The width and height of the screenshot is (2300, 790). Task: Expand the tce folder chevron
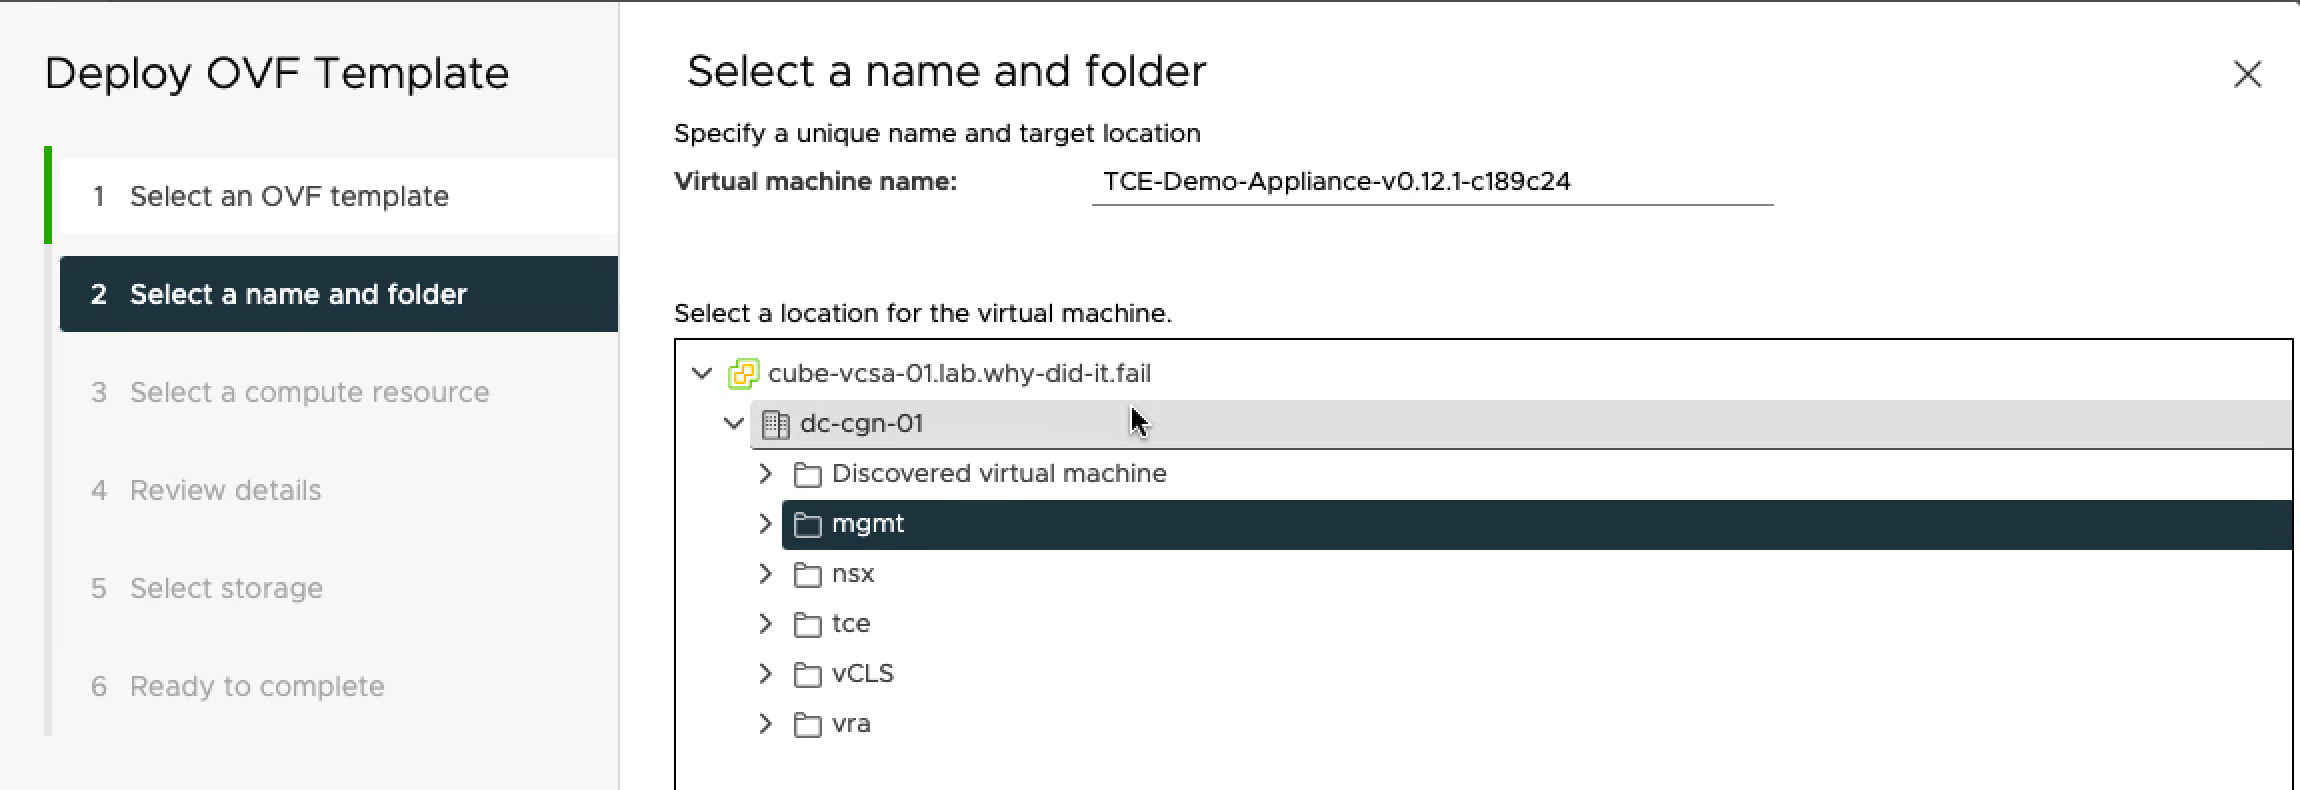click(x=766, y=624)
